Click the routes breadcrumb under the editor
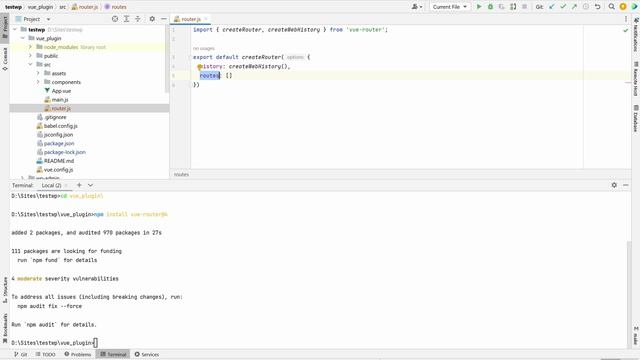This screenshot has height=360, width=640. tap(181, 174)
